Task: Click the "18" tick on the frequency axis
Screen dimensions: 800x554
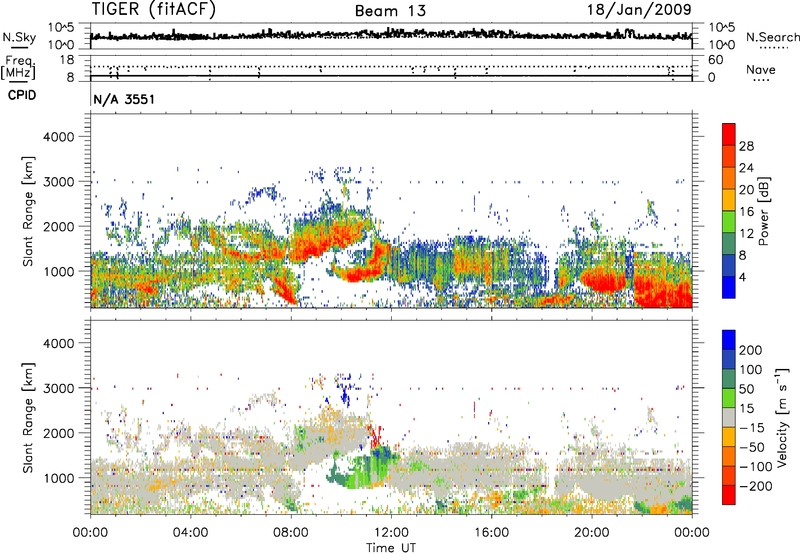Action: 67,60
